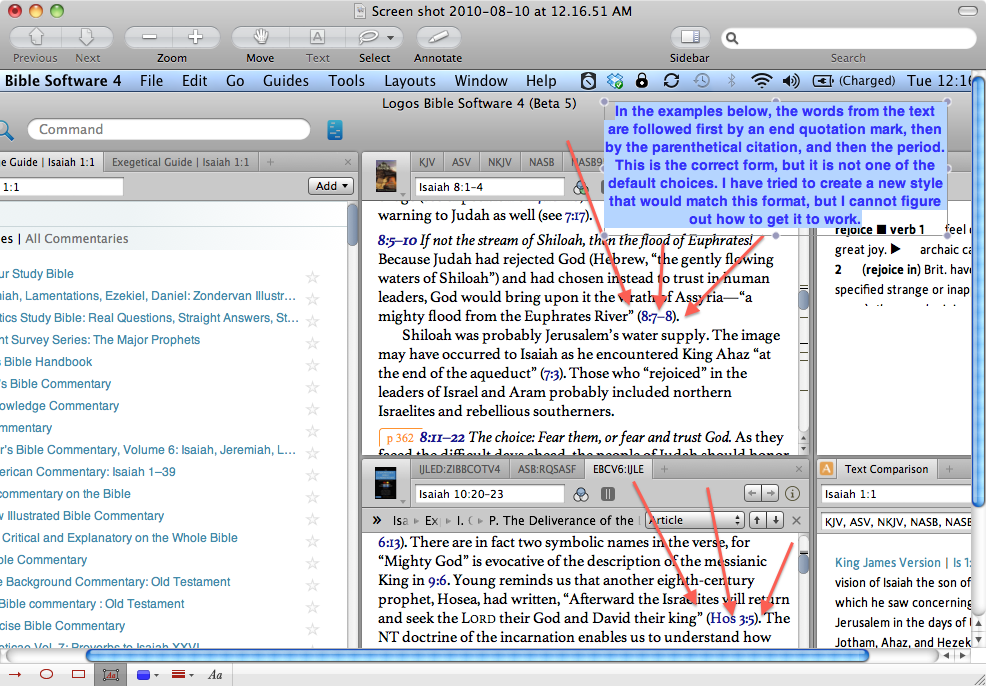Choose the Text selection tool
Viewport: 986px width, 686px height.
(x=317, y=38)
